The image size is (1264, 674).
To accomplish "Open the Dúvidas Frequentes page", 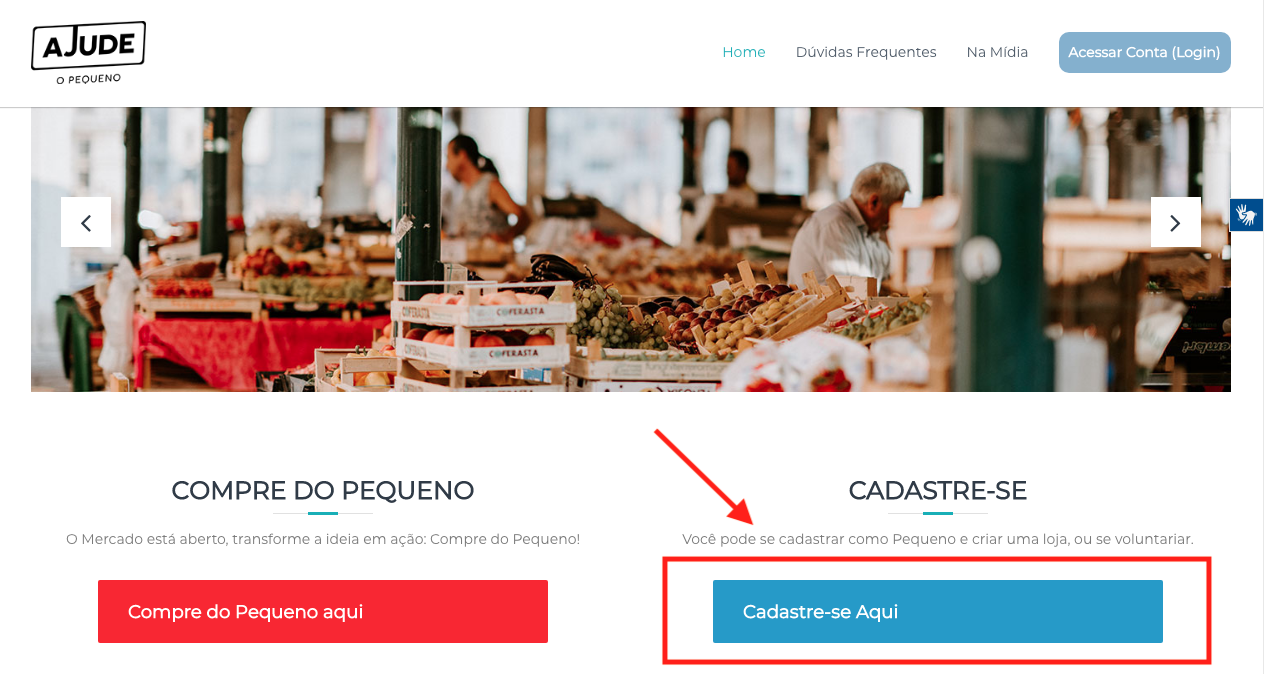I will coord(866,52).
